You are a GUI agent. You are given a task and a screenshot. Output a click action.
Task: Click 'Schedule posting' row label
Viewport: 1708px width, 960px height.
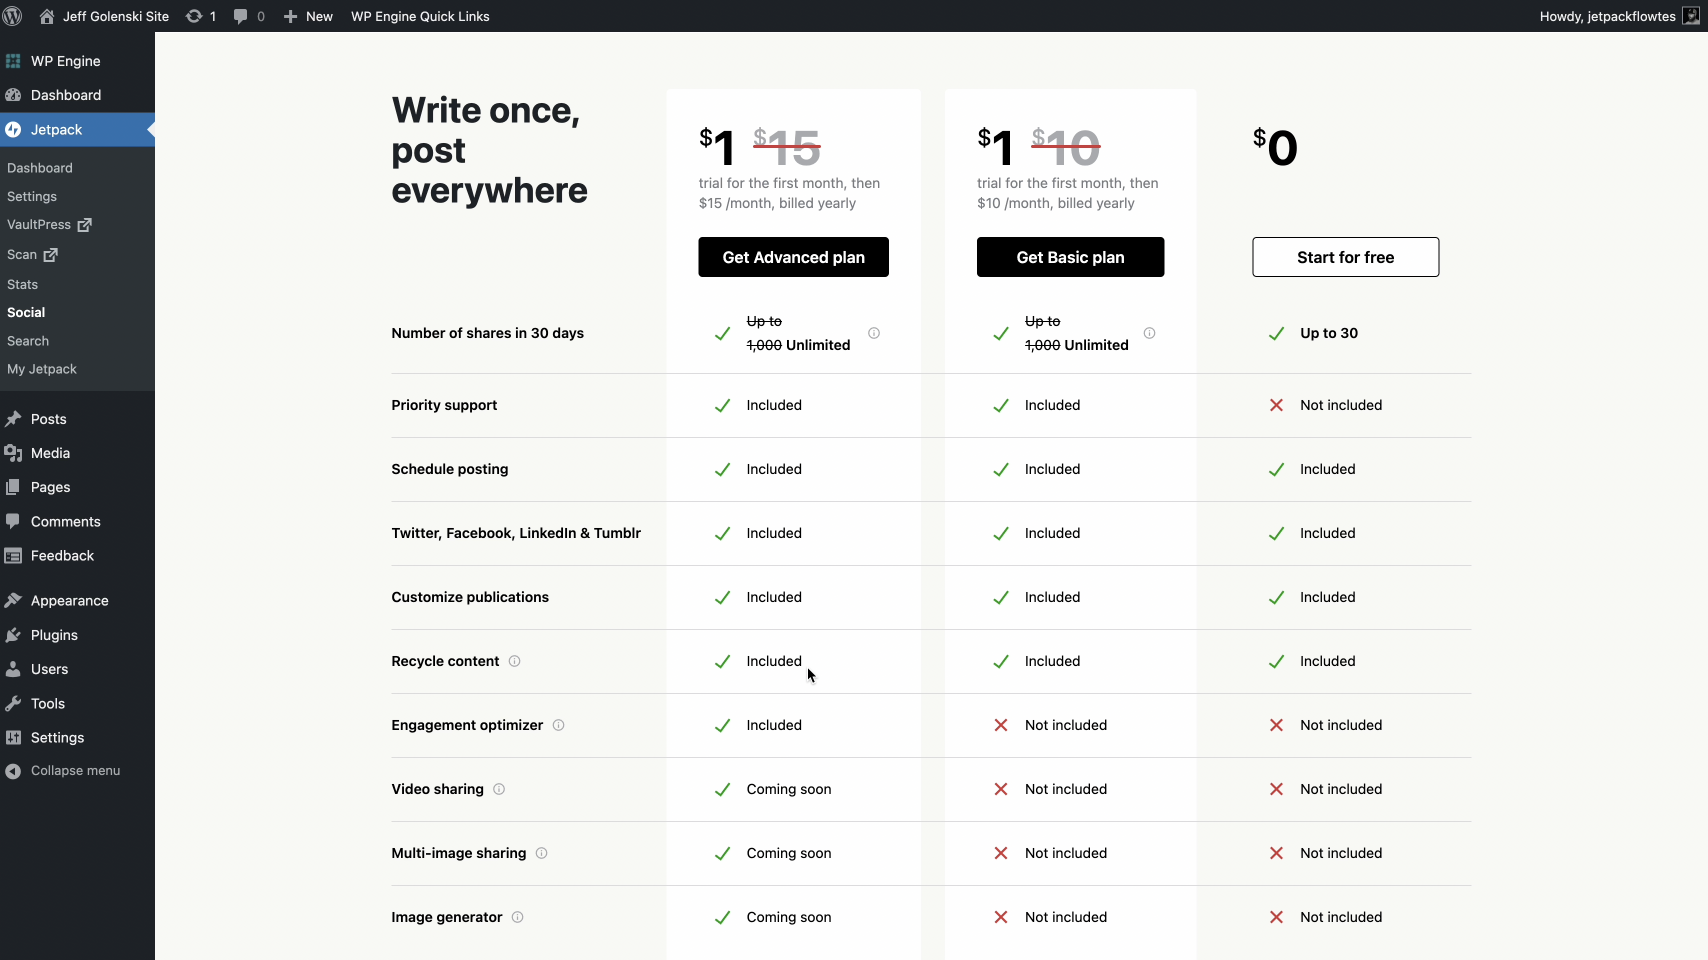coord(450,469)
